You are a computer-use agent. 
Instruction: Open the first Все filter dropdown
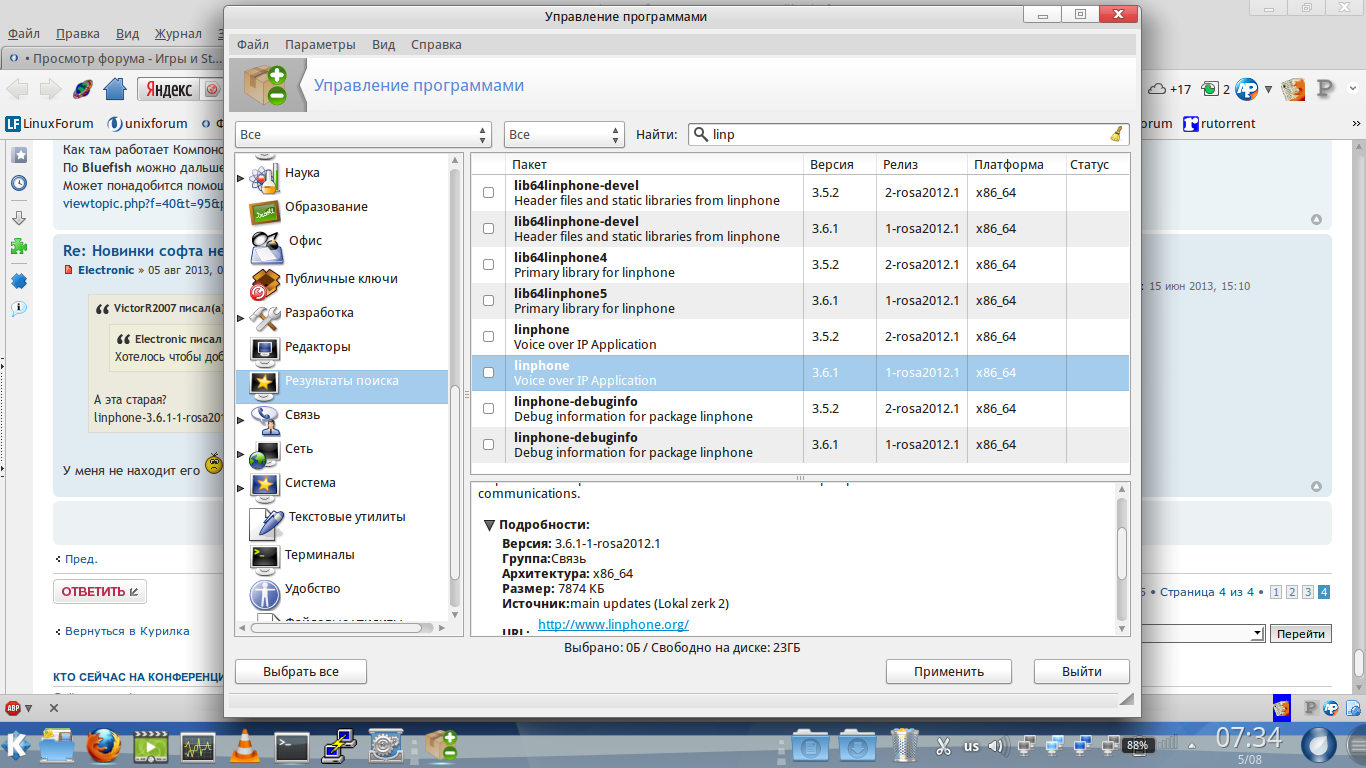tap(363, 134)
